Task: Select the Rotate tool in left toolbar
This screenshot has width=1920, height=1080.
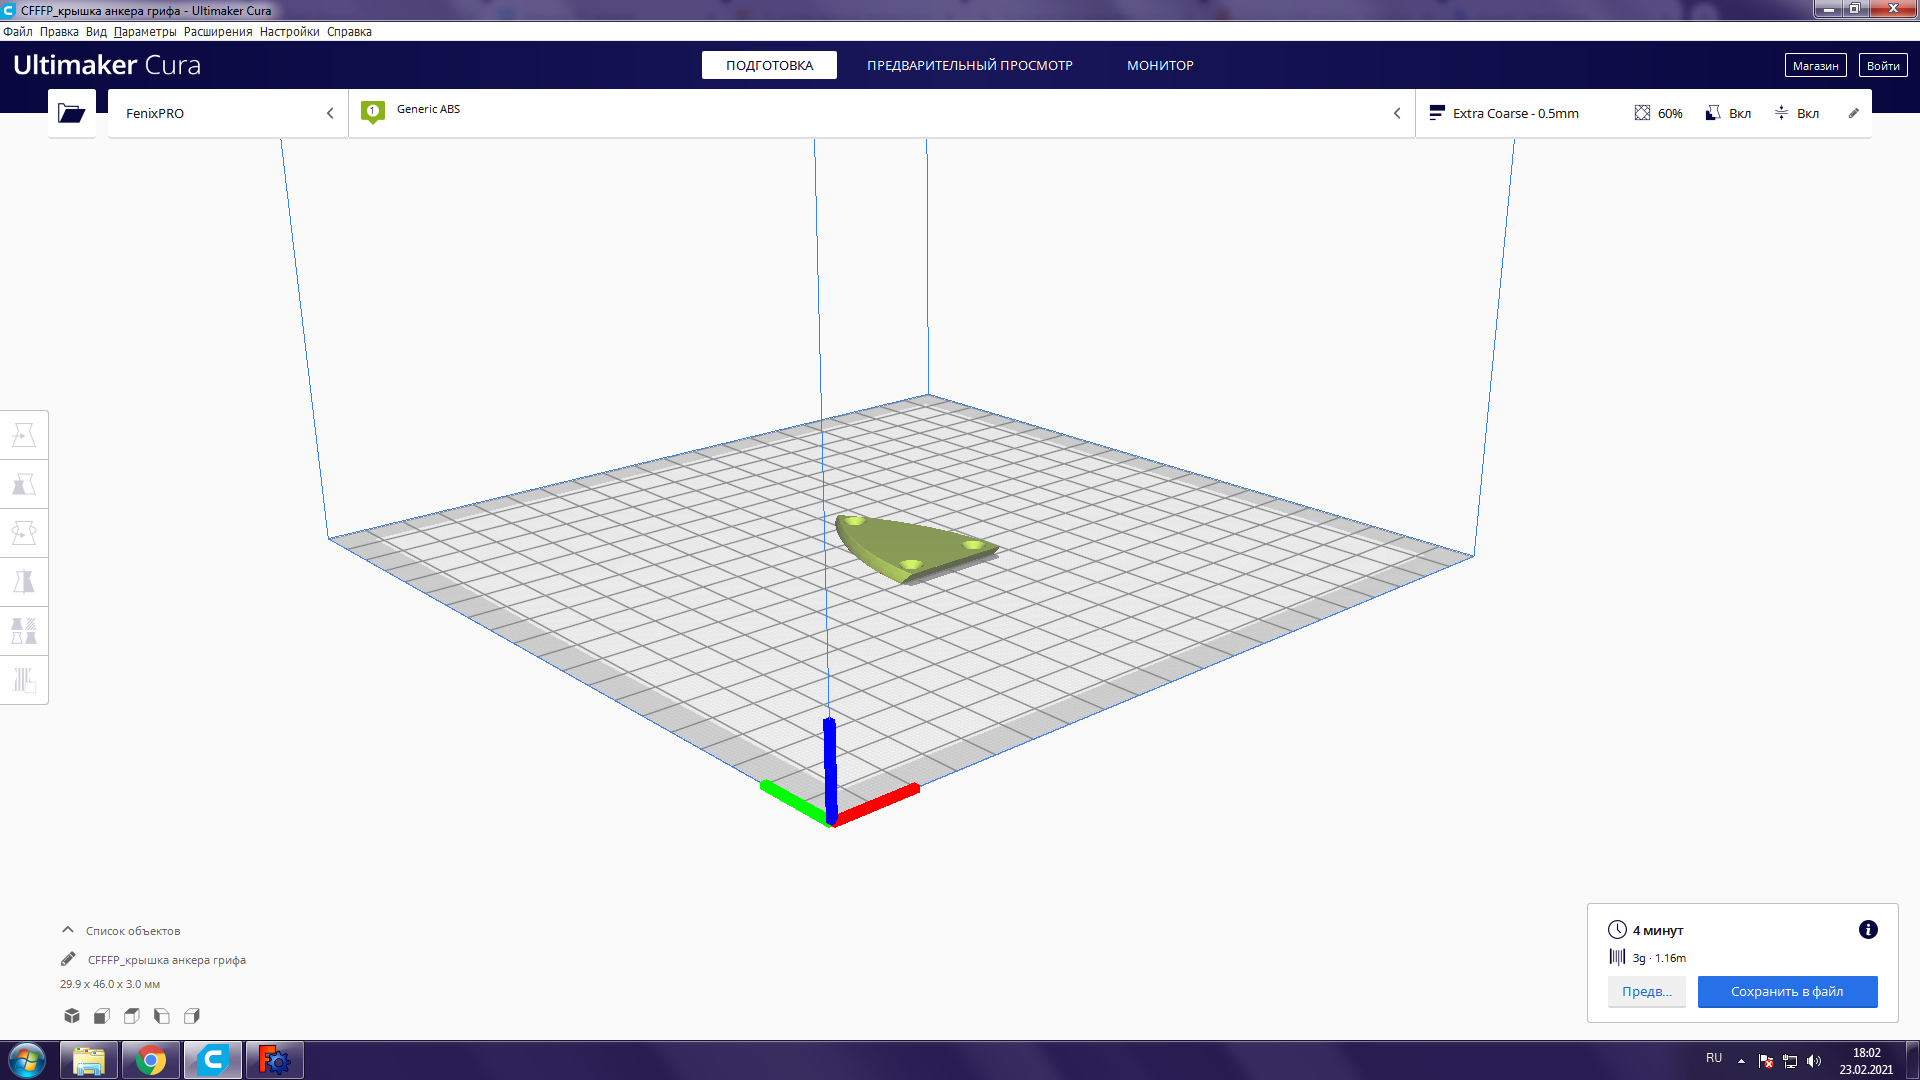Action: pos(24,533)
